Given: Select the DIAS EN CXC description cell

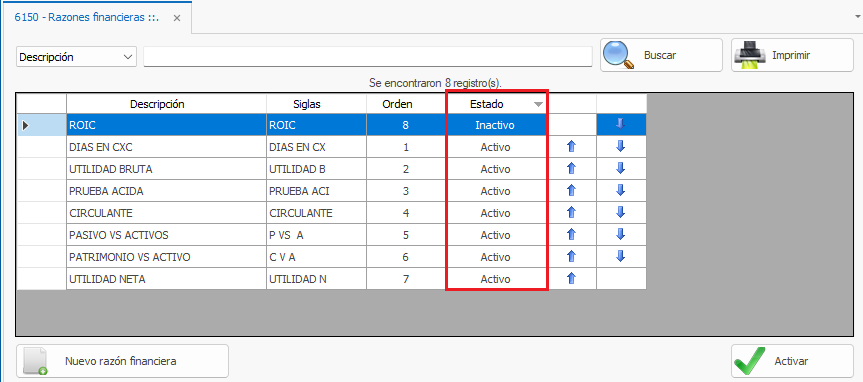Looking at the screenshot, I should [166, 147].
